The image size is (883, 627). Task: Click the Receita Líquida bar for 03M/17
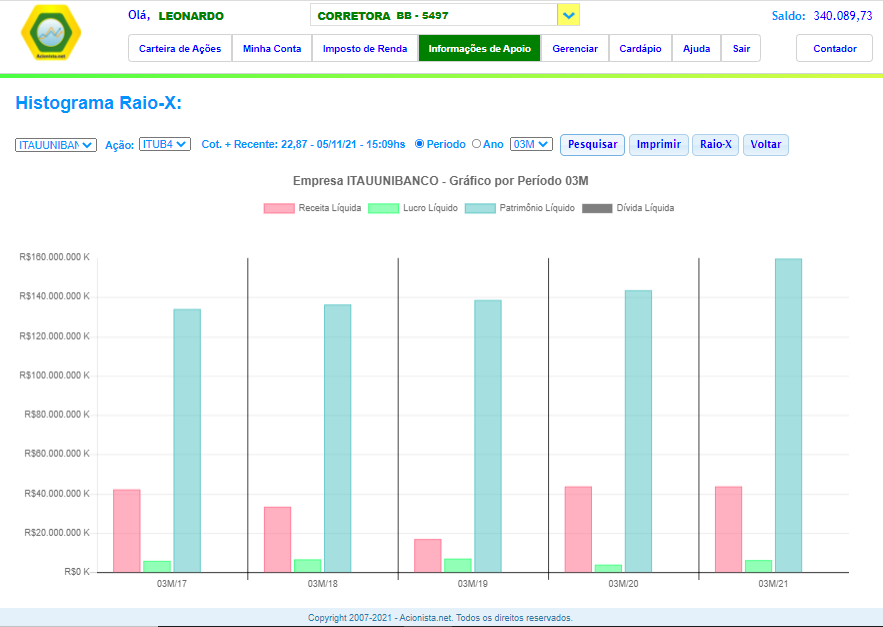tap(127, 531)
